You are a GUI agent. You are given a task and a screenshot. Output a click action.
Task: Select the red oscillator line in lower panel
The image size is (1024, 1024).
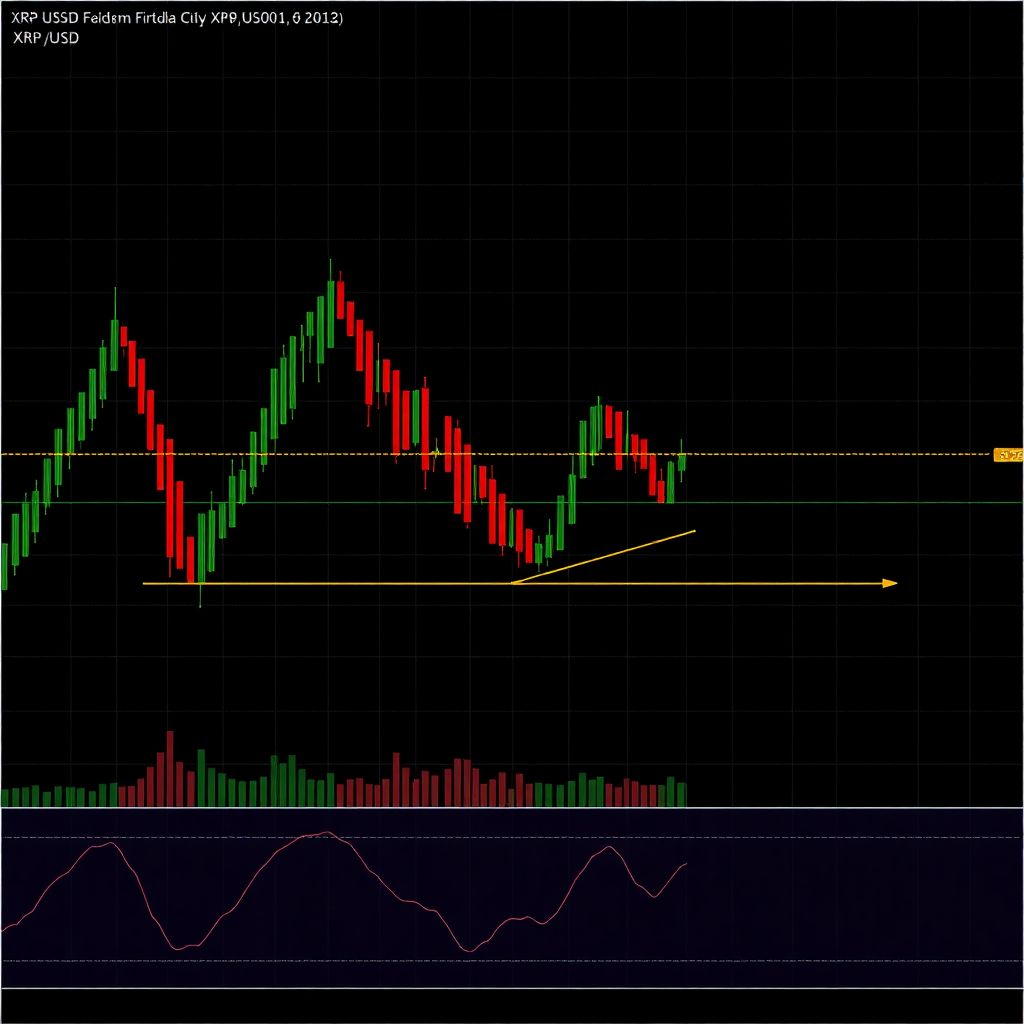point(344,891)
